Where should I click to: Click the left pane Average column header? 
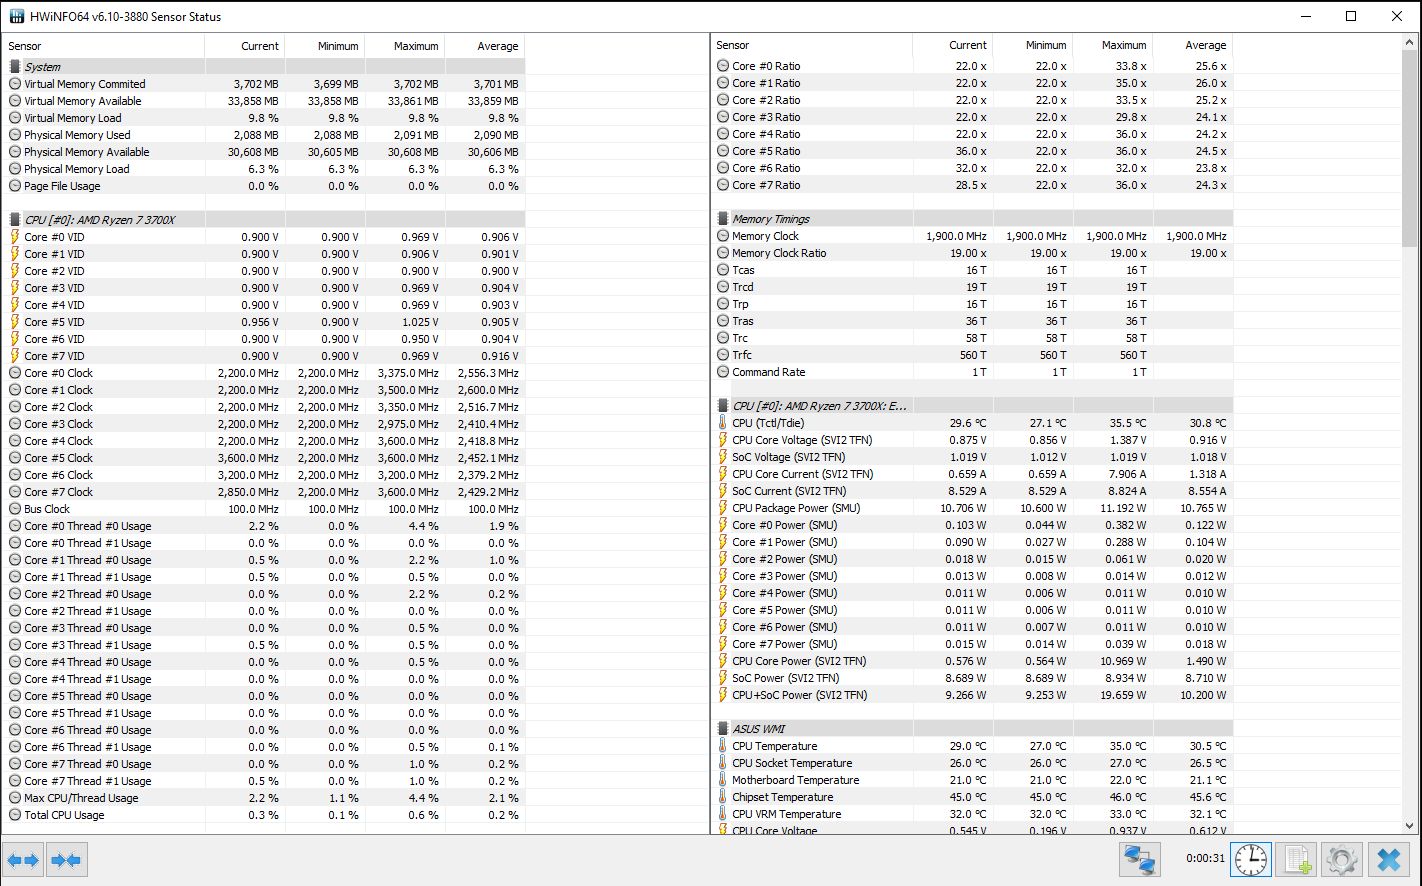click(497, 46)
